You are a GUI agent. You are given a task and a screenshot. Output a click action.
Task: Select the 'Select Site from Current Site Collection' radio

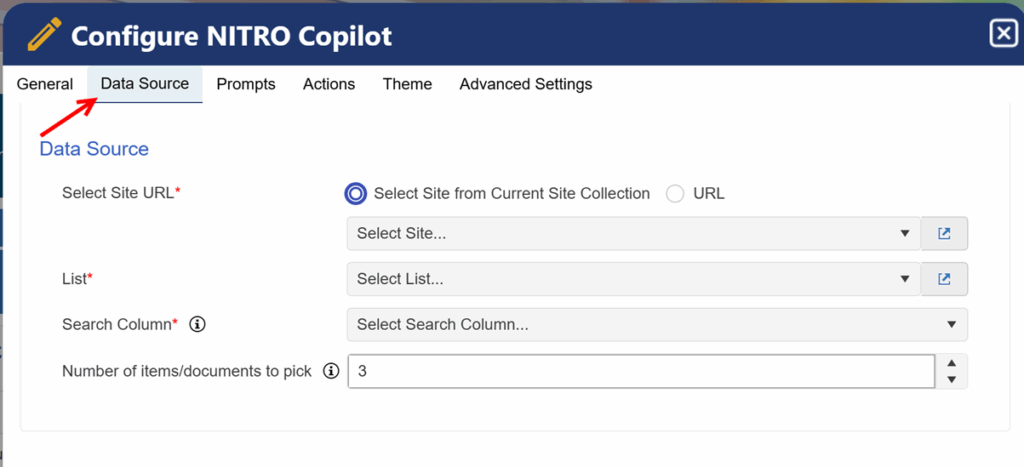[356, 194]
